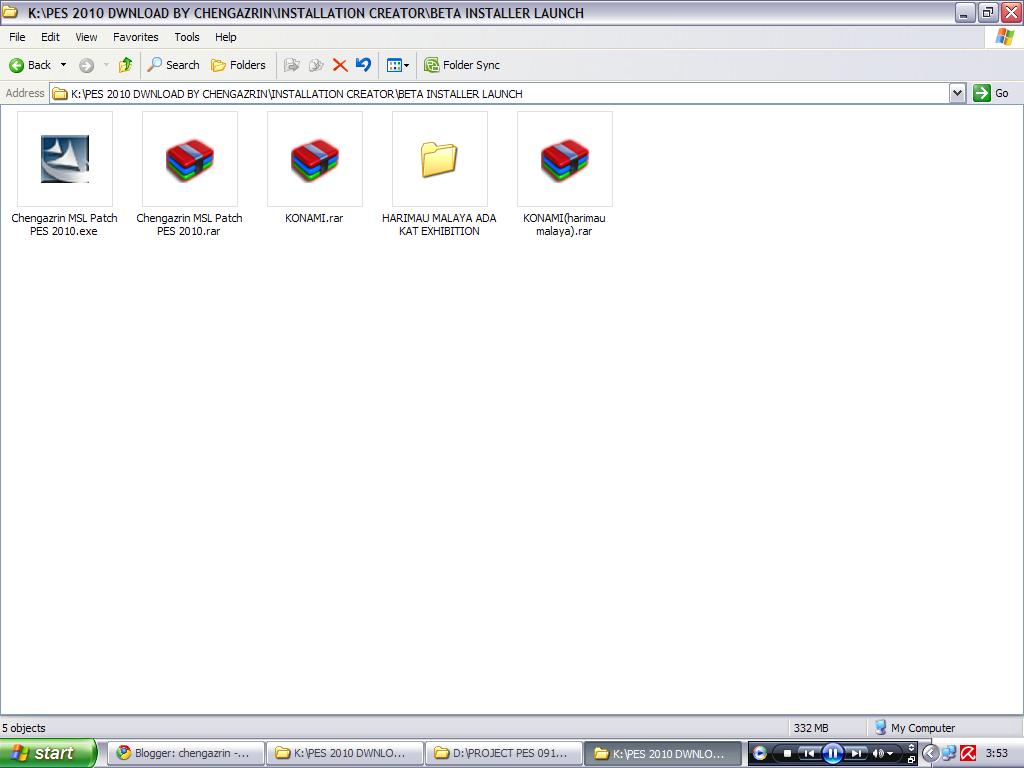Open the Favorites menu

click(136, 37)
